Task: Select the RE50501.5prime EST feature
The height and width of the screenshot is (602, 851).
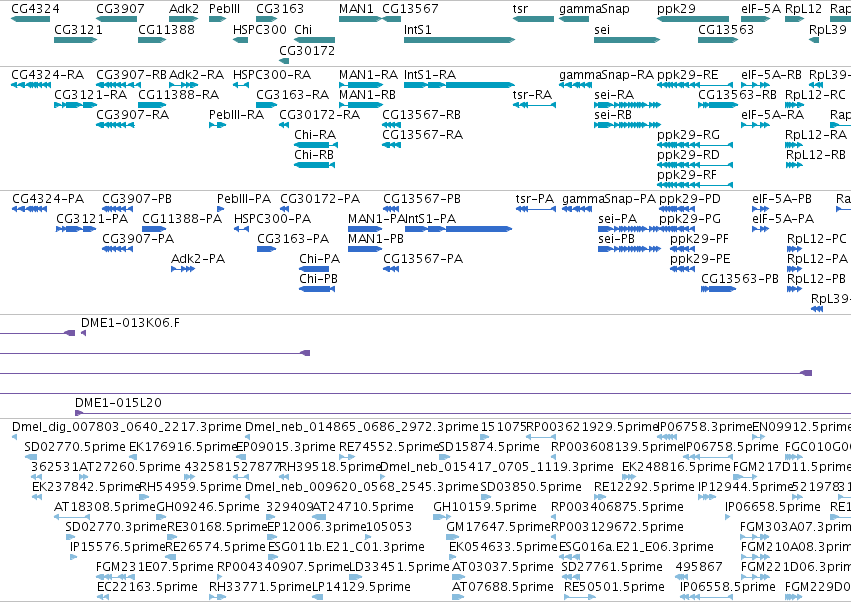Action: (x=580, y=597)
